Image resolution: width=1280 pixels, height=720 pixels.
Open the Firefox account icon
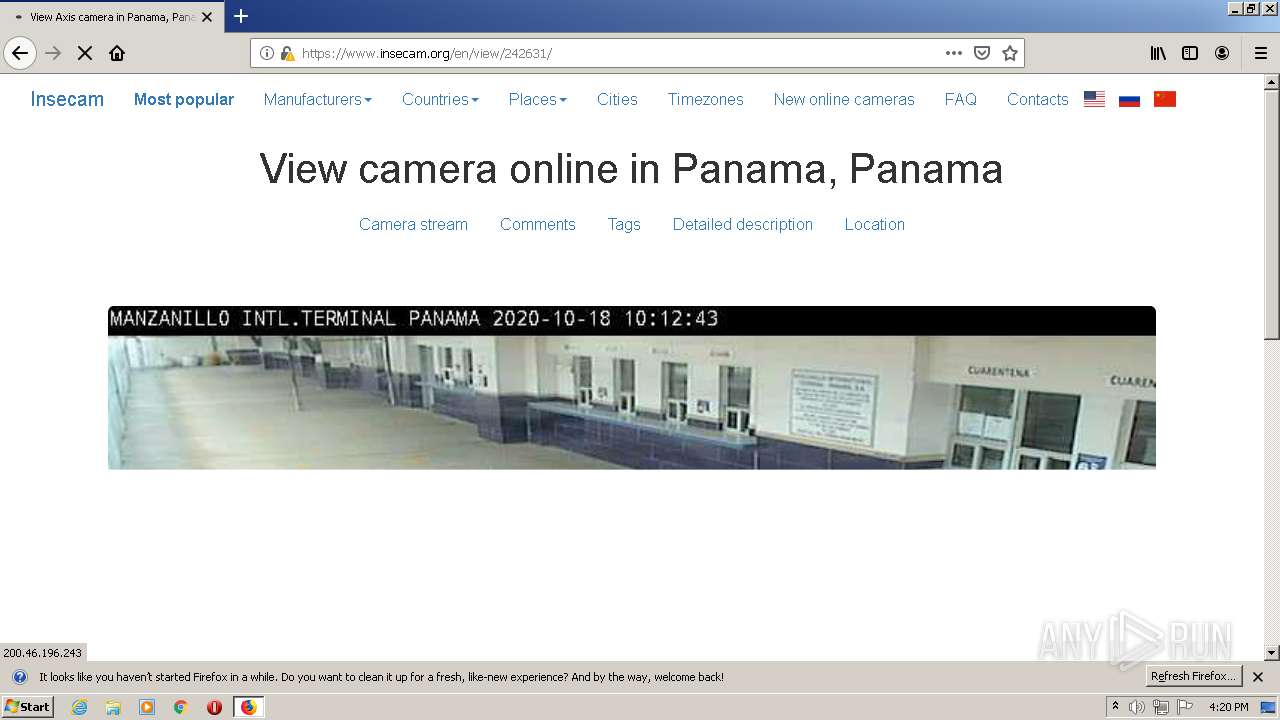1222,53
